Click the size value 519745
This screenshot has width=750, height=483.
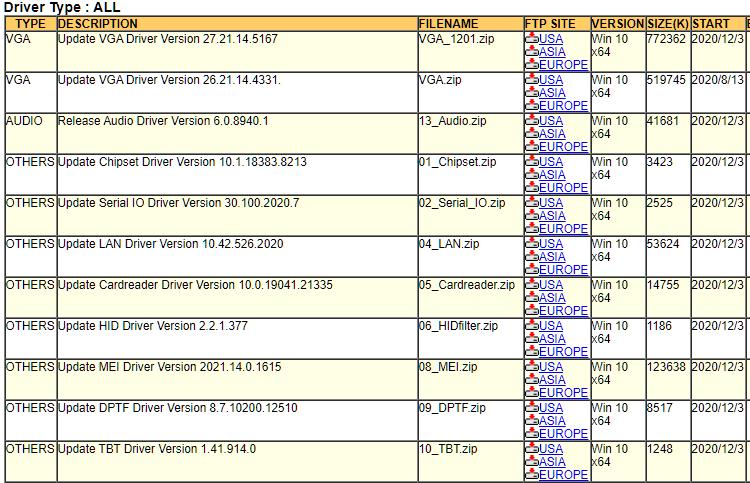tap(666, 80)
